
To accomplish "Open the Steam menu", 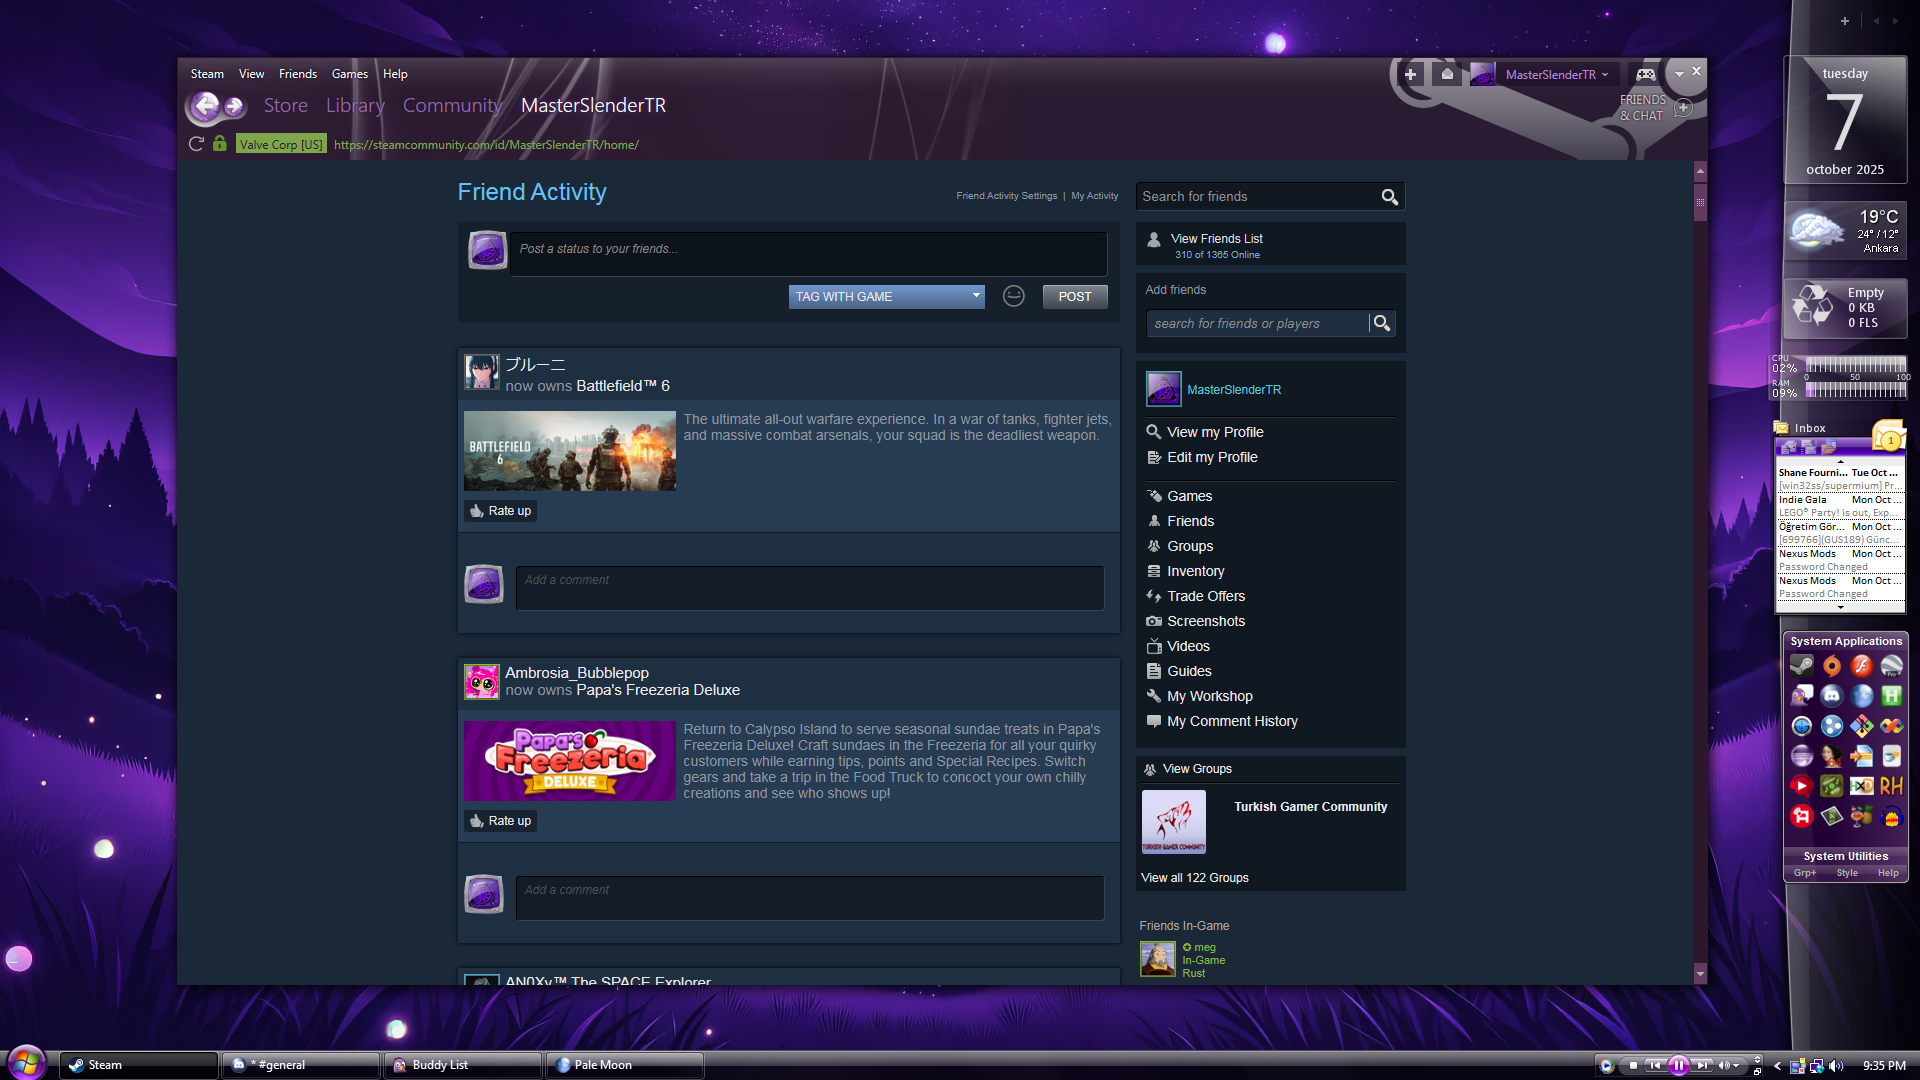I will (207, 74).
